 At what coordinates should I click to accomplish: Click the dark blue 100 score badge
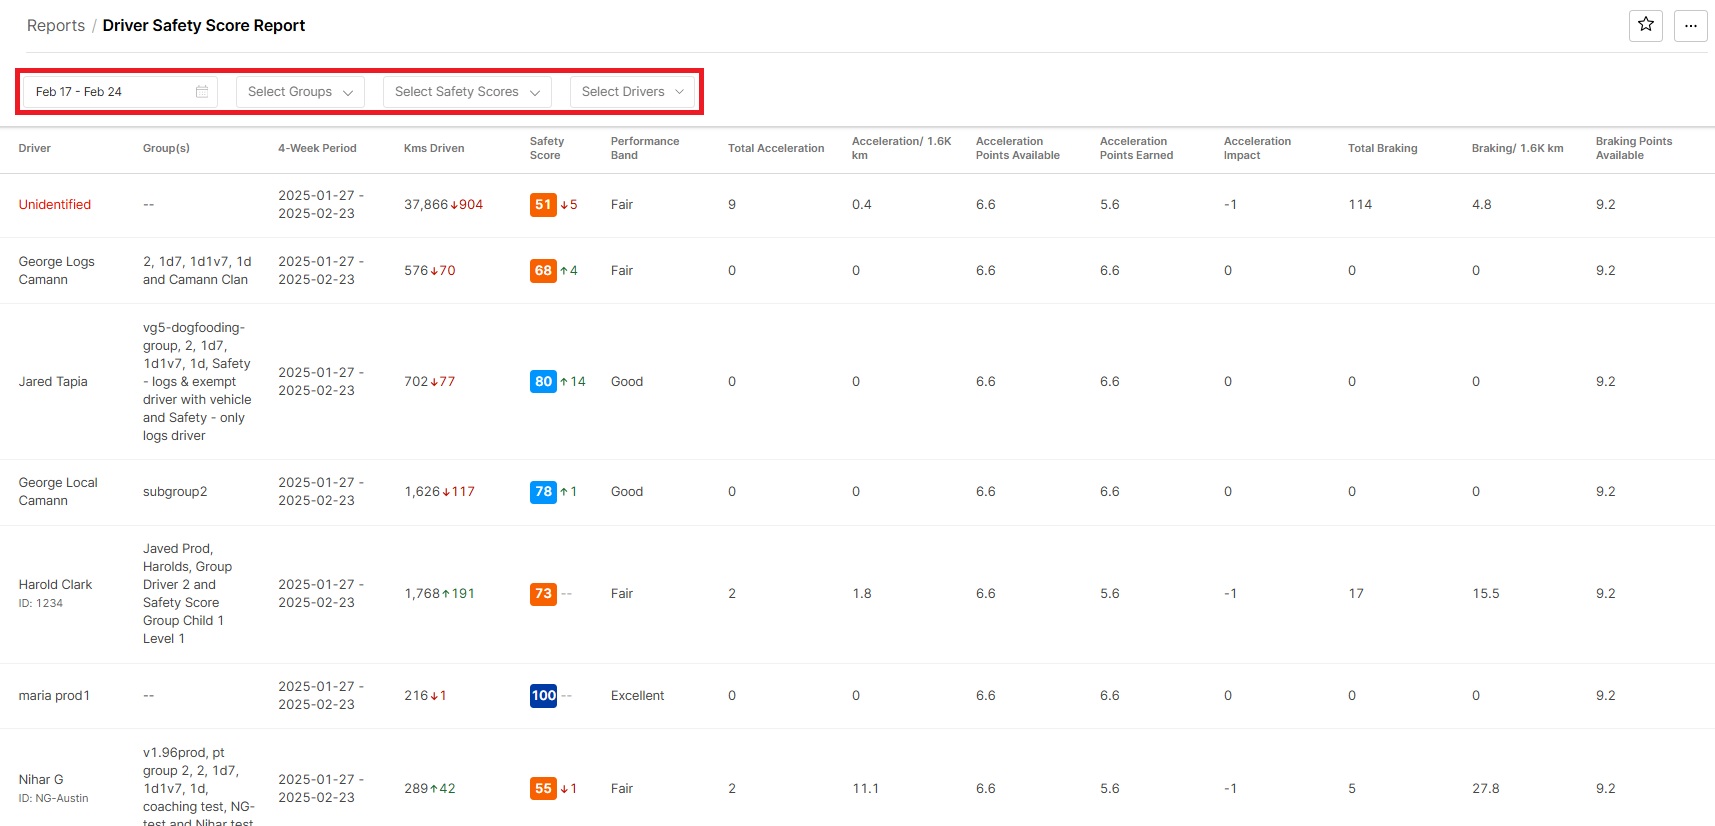pos(543,696)
